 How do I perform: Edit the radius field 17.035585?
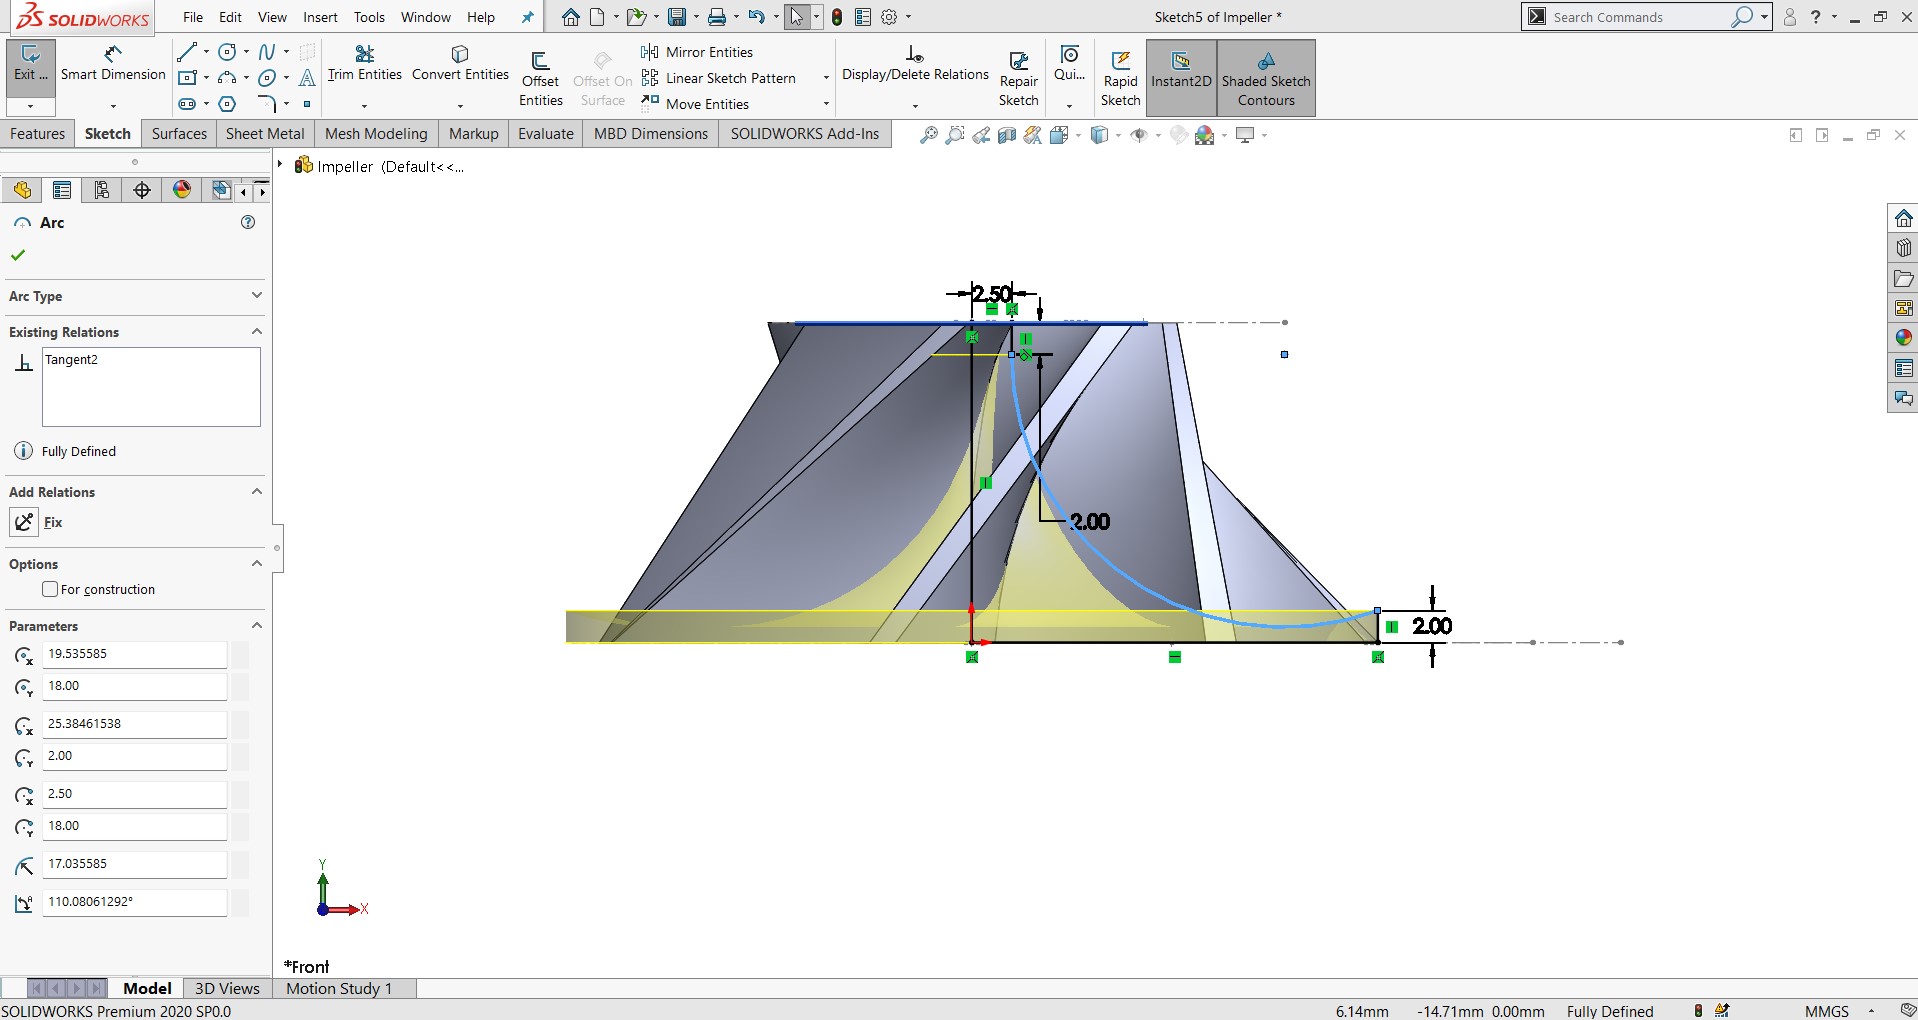(x=134, y=864)
